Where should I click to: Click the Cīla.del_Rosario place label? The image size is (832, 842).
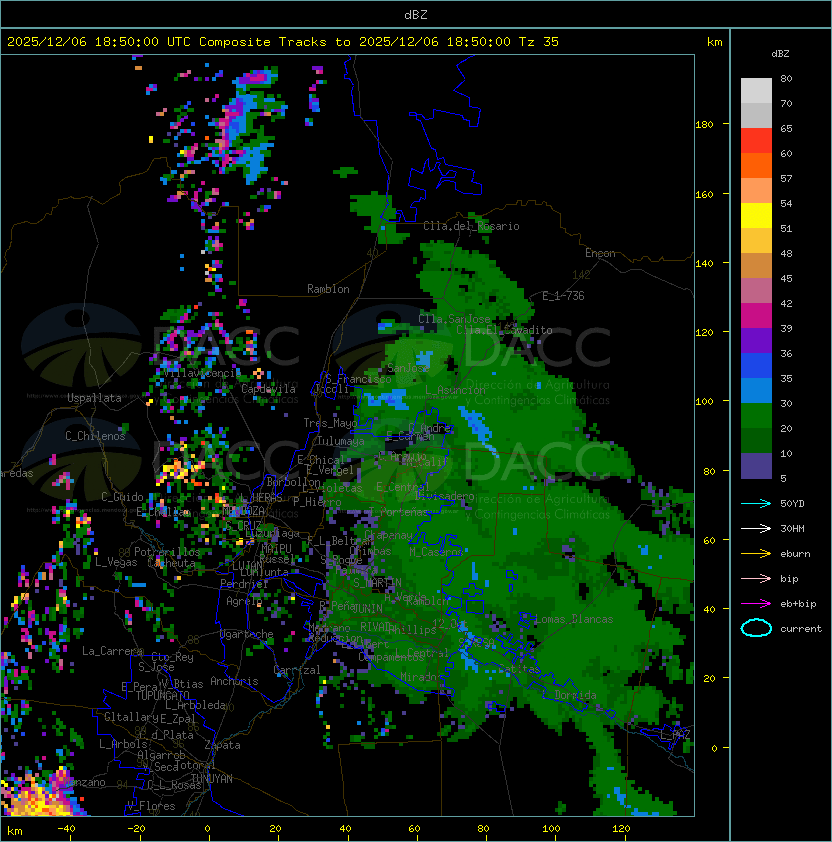471,226
